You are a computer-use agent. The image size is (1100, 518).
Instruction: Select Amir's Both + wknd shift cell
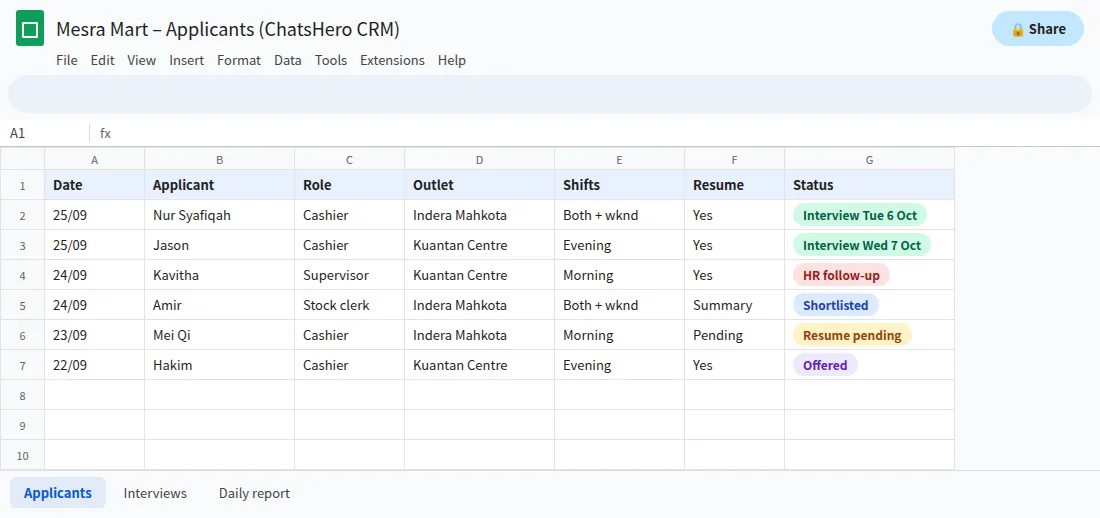coord(619,305)
